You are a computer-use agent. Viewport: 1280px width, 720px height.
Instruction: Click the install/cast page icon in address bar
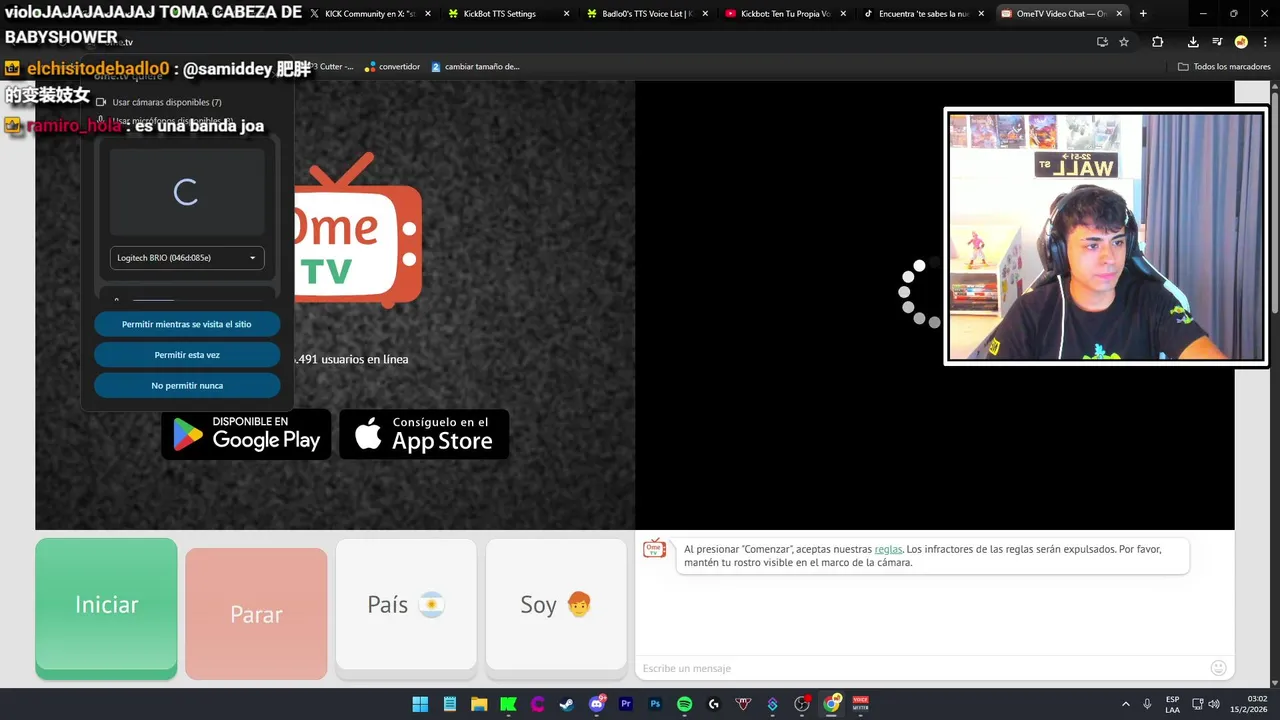pyautogui.click(x=1102, y=42)
